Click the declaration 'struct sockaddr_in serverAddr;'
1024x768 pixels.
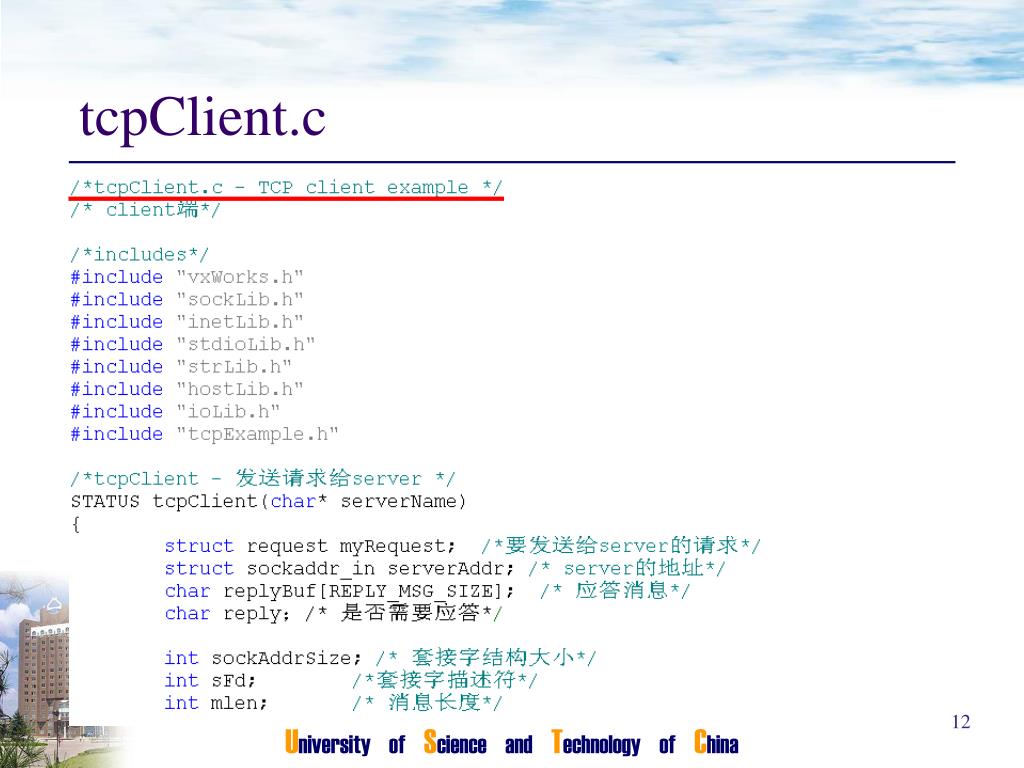(339, 569)
